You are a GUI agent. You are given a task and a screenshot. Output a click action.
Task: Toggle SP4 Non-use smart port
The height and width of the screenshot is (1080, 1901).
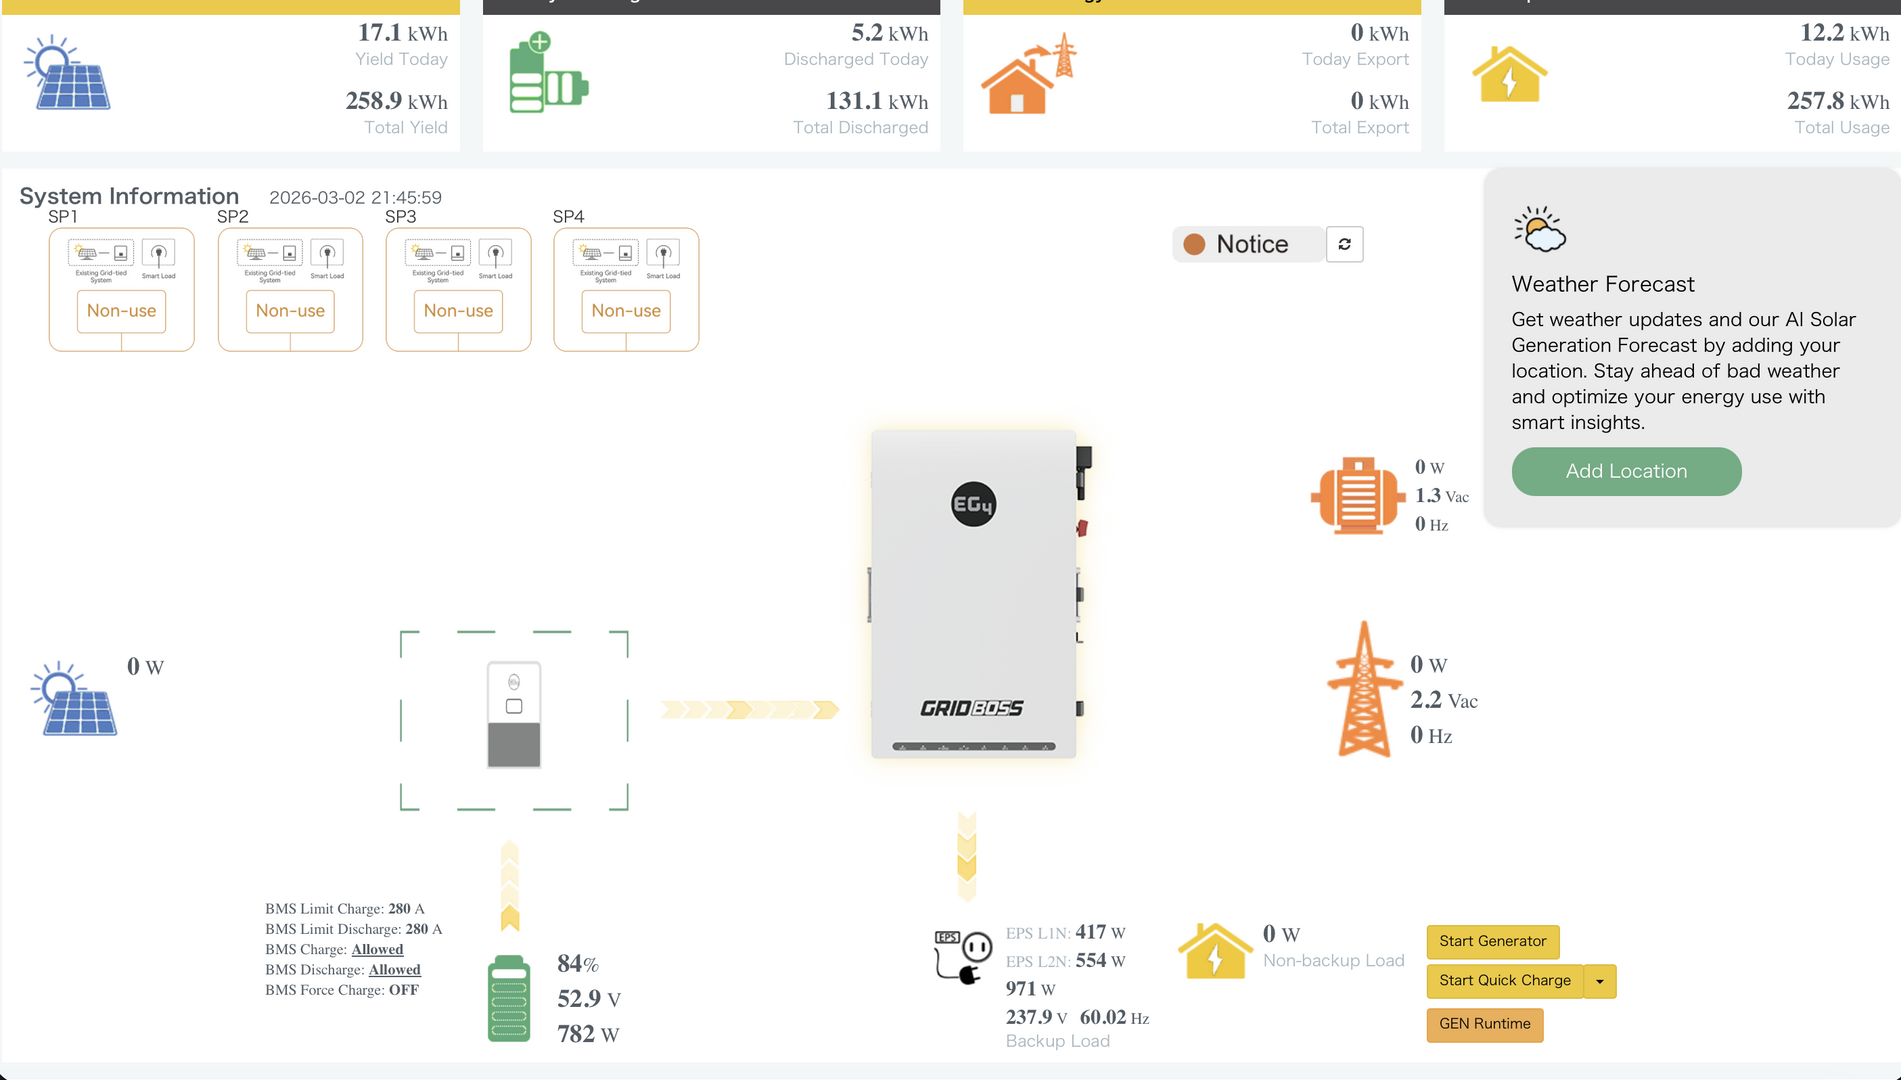click(626, 311)
